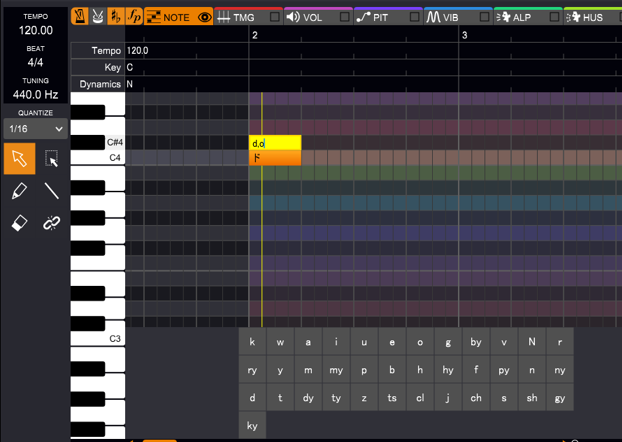Click the phoneme key 'o'
Screen dimensions: 622x442
420,342
